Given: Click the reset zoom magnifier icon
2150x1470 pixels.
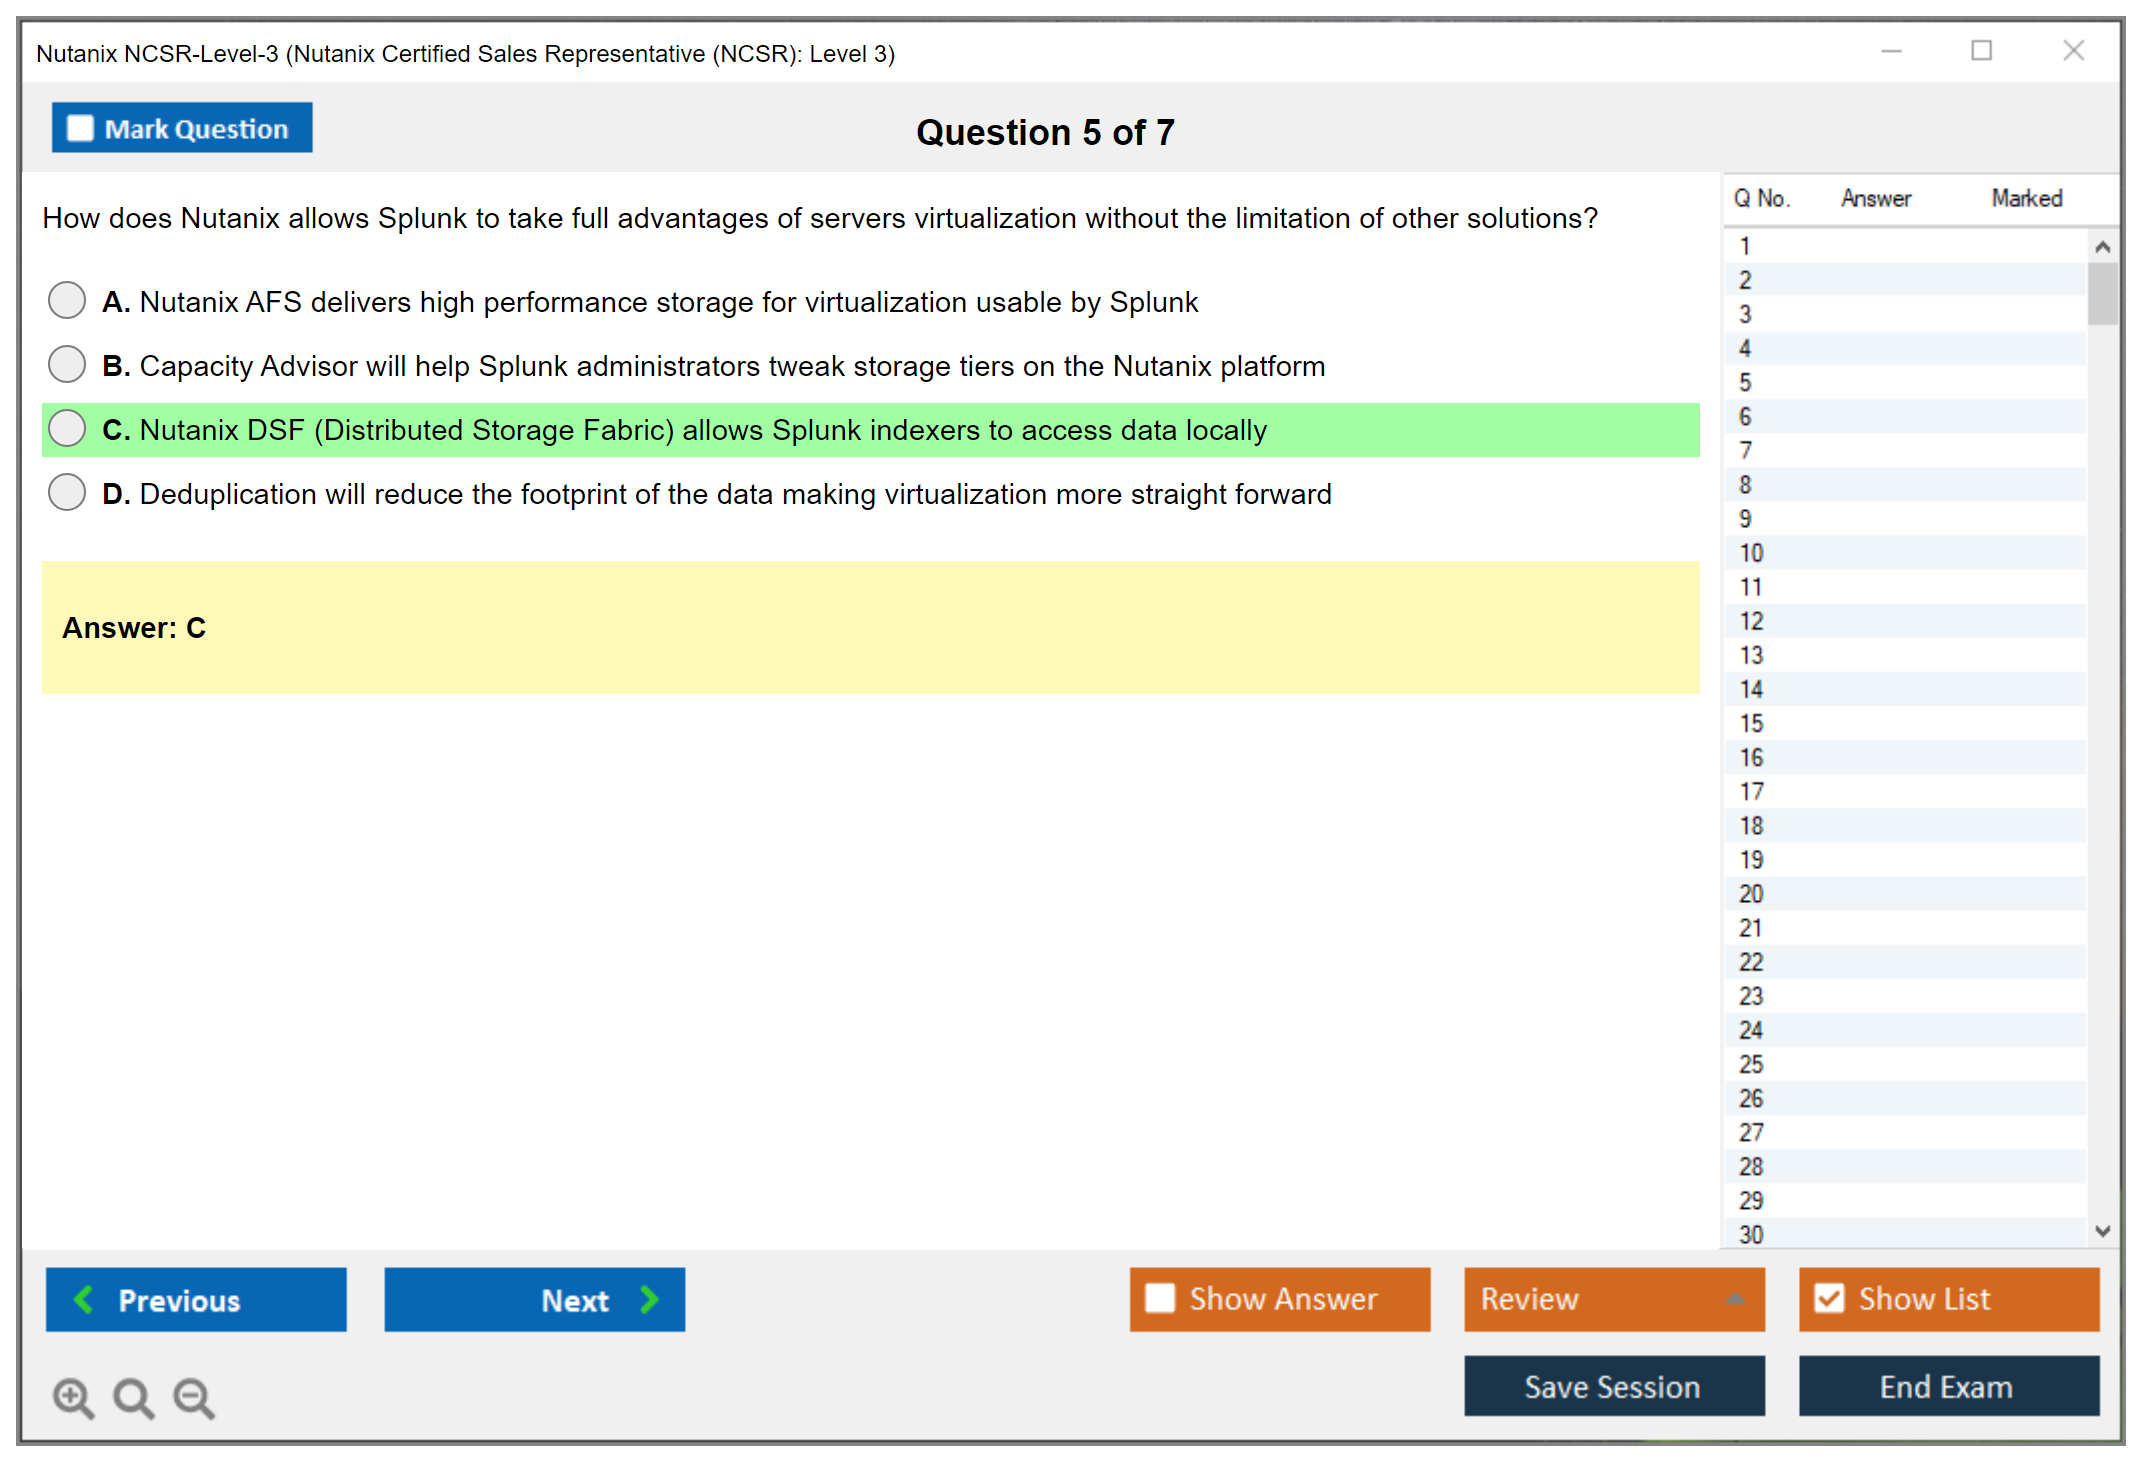Looking at the screenshot, I should click(133, 1397).
